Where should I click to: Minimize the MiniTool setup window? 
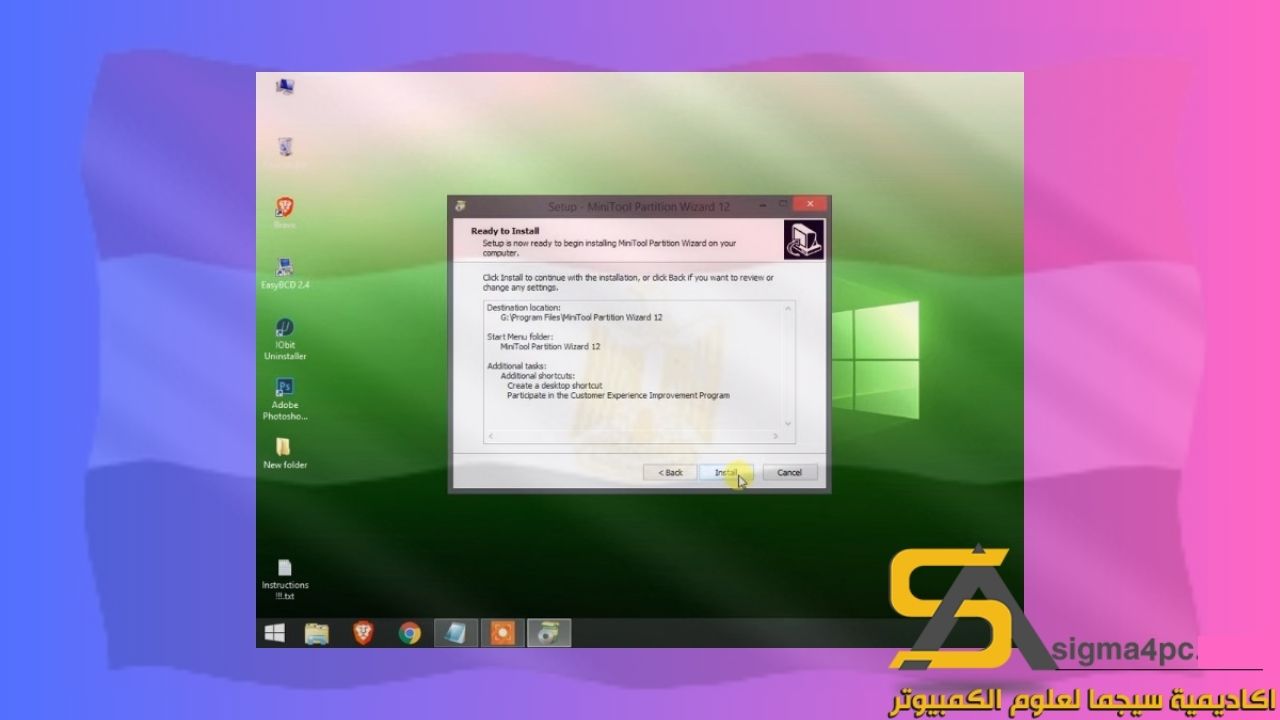(x=763, y=204)
